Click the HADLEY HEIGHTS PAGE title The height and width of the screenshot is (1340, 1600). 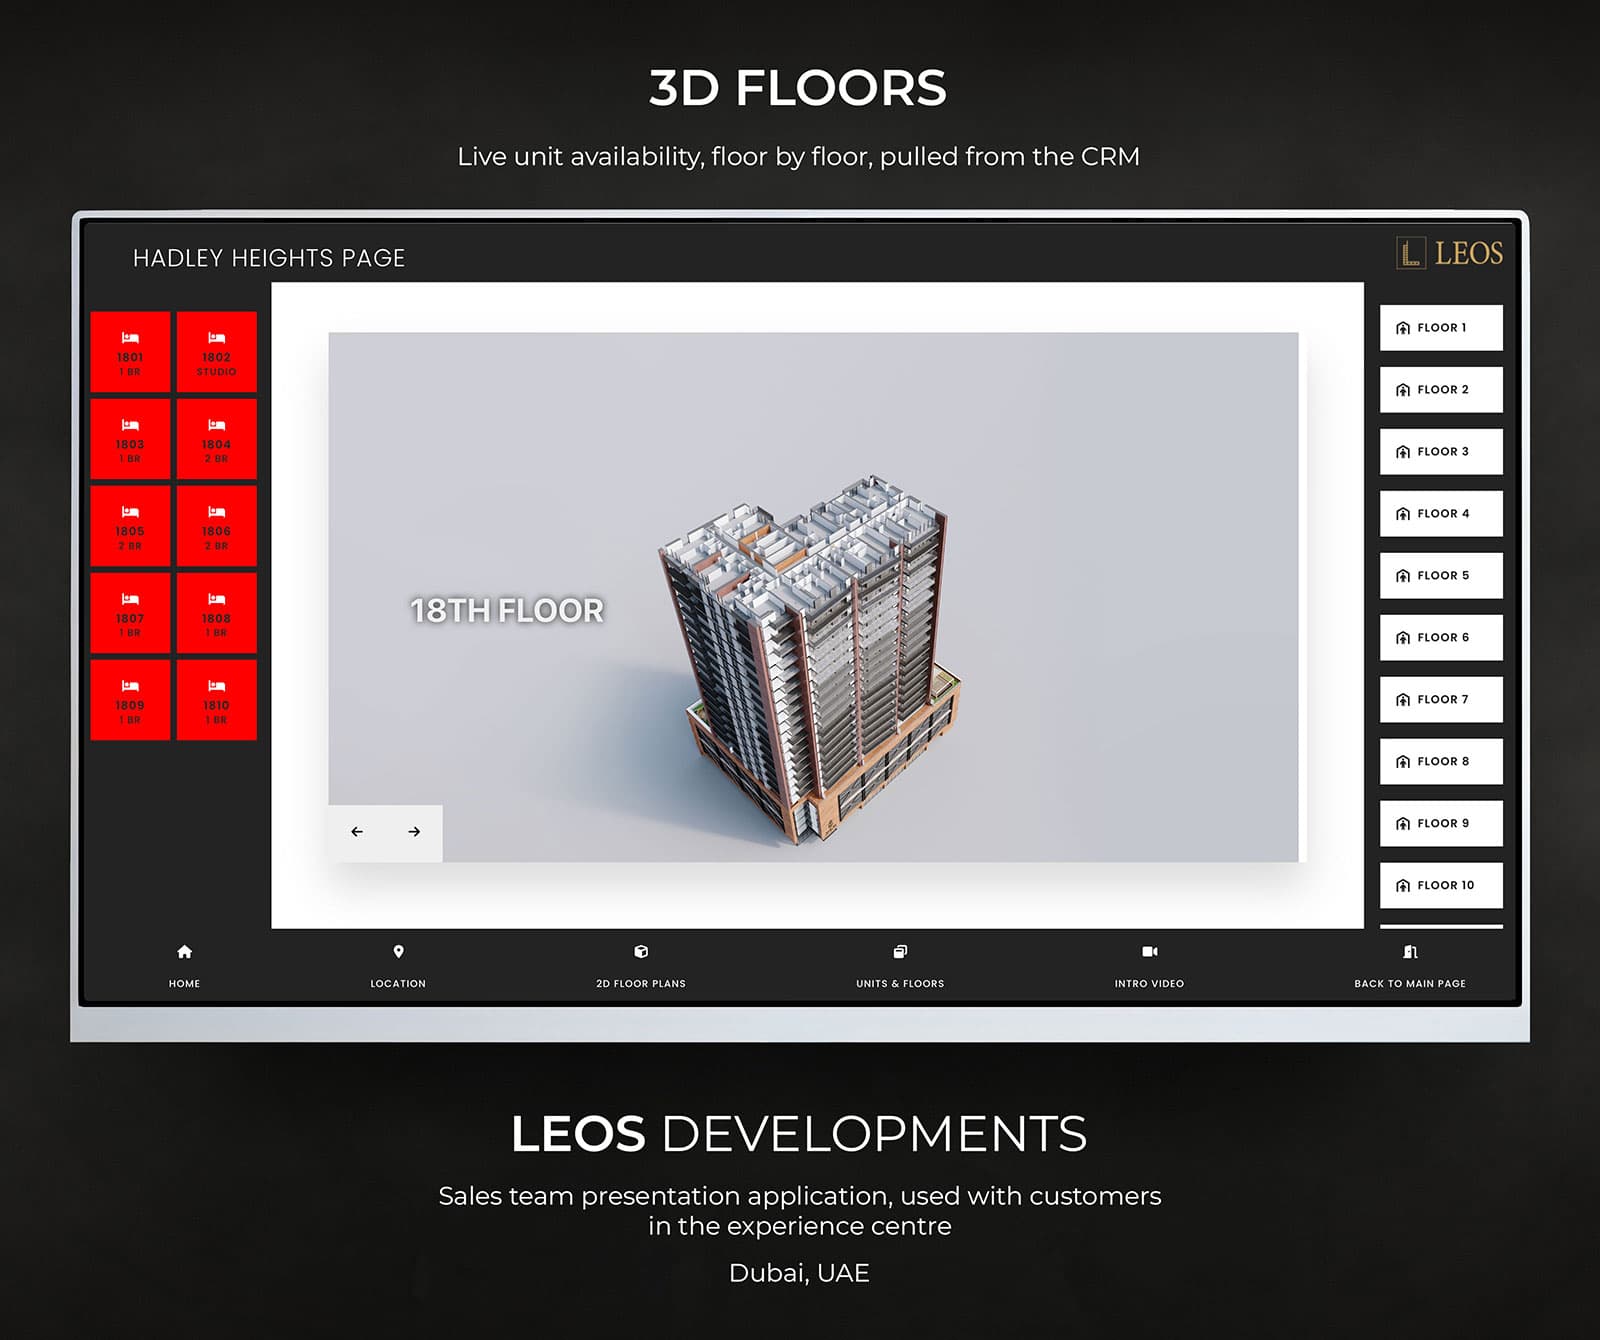269,258
